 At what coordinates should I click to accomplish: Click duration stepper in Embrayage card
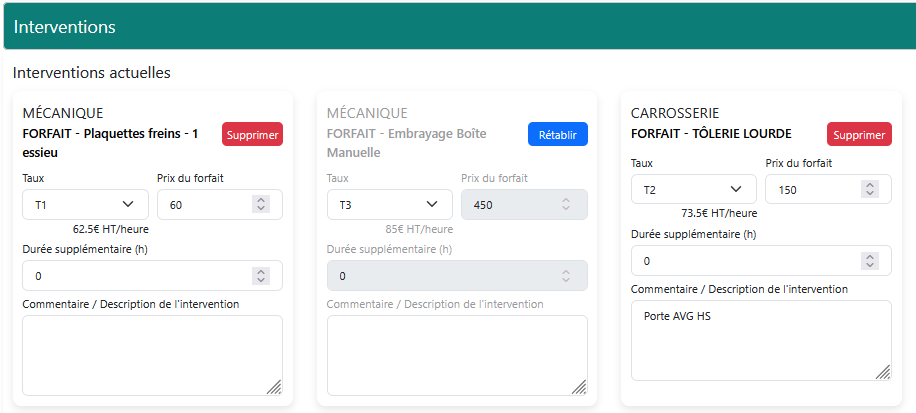click(567, 276)
